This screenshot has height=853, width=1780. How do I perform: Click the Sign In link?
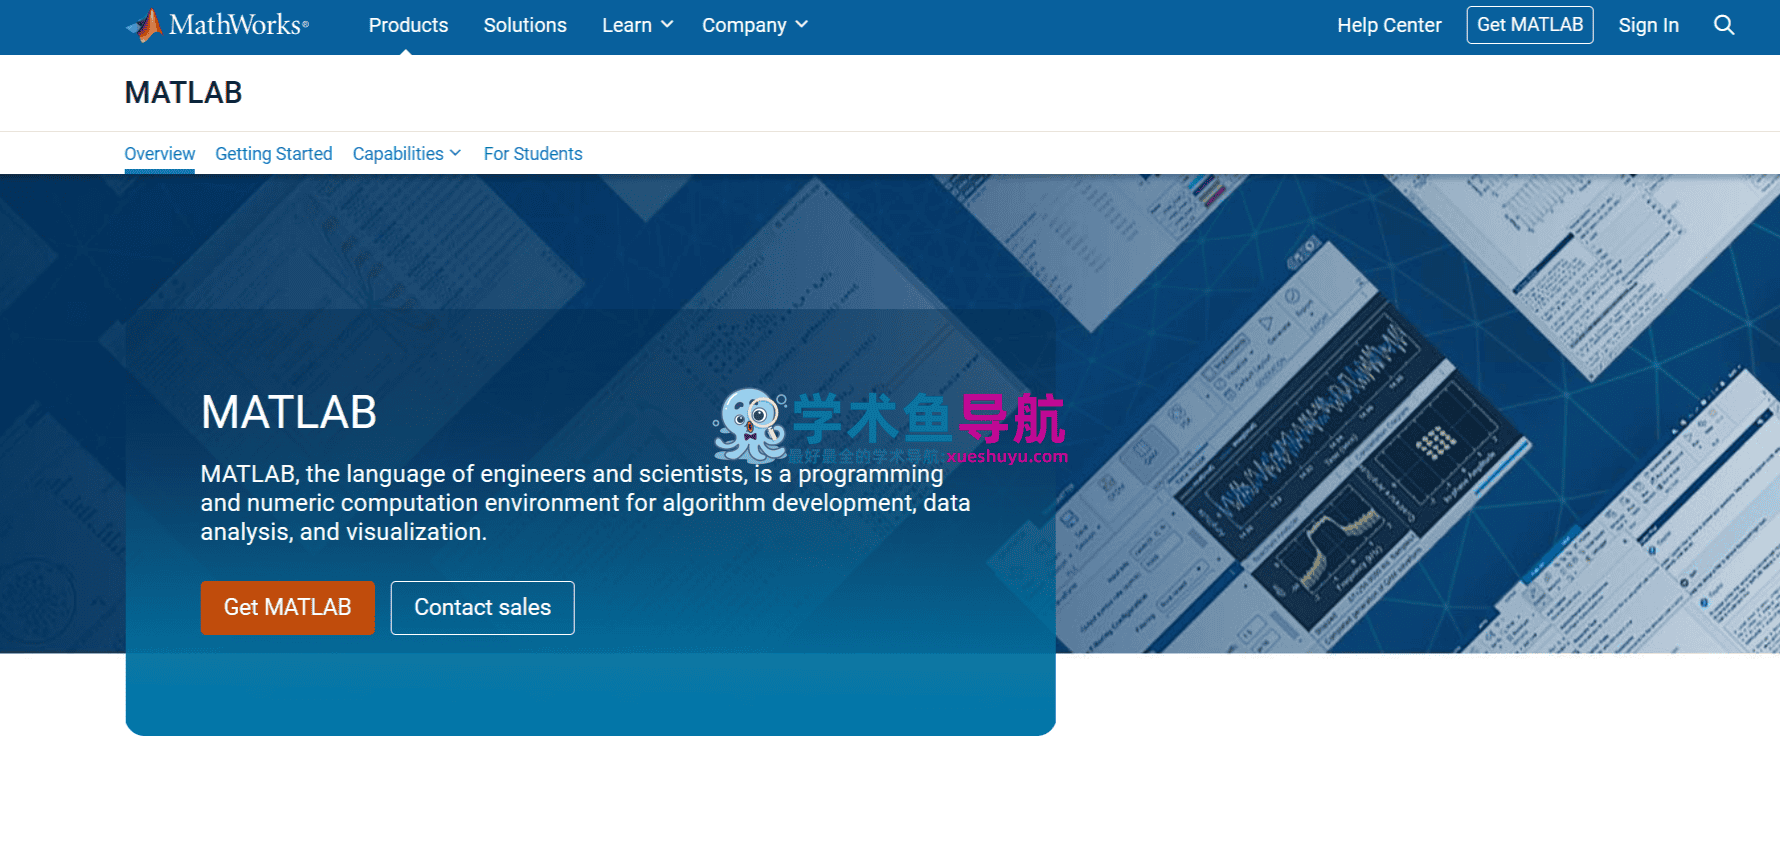tap(1648, 25)
